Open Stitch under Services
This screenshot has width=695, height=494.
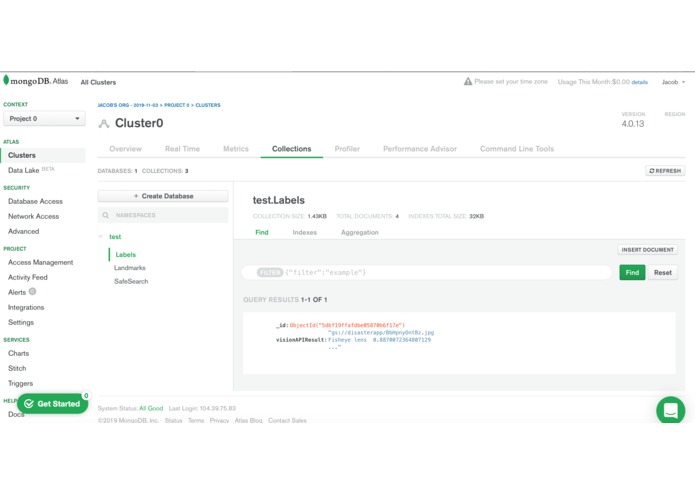(x=17, y=369)
